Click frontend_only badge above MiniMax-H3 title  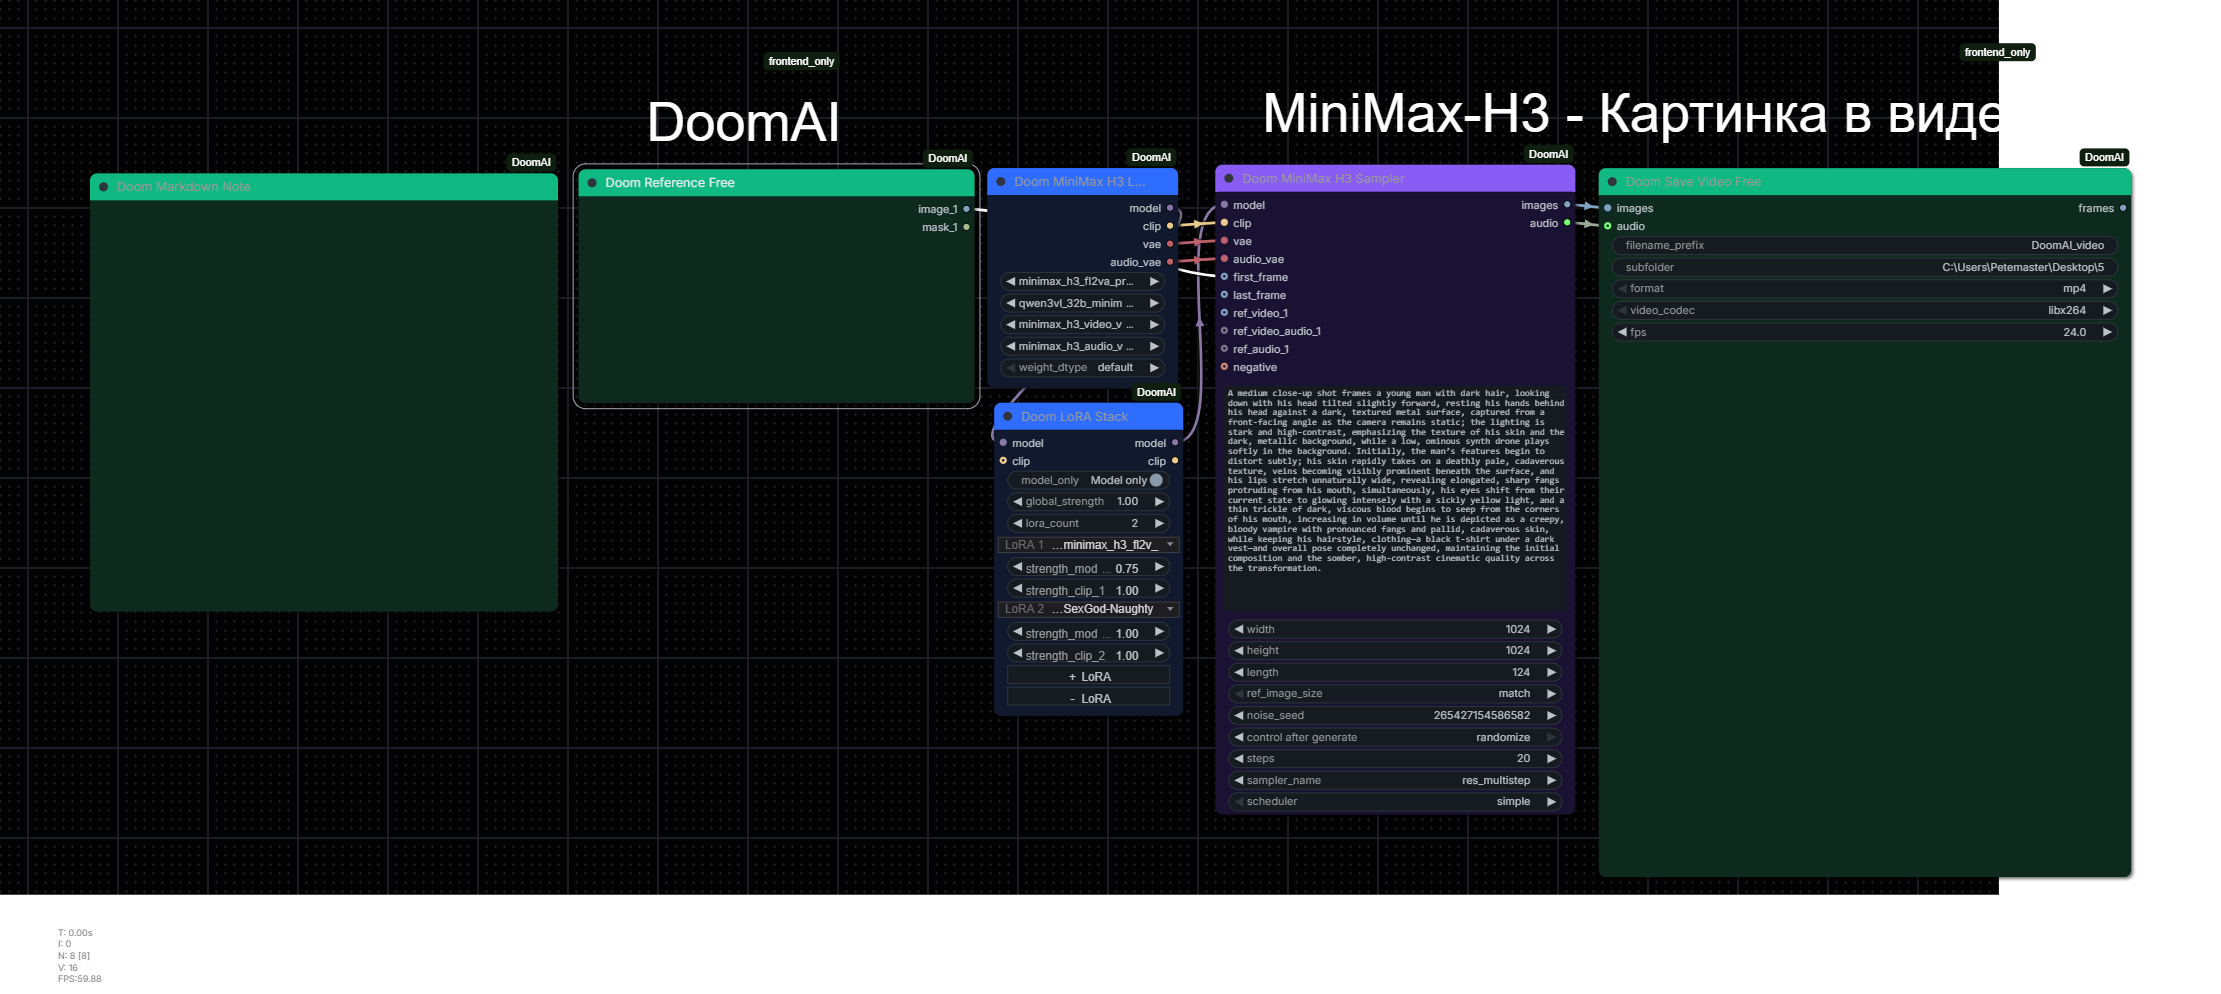pos(1997,52)
